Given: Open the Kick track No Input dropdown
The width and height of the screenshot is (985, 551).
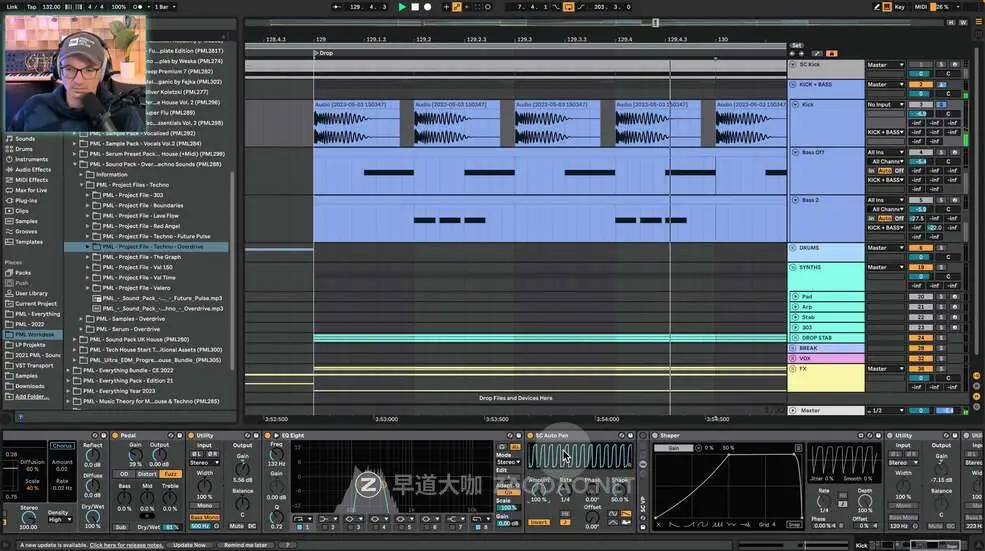Looking at the screenshot, I should pos(885,104).
